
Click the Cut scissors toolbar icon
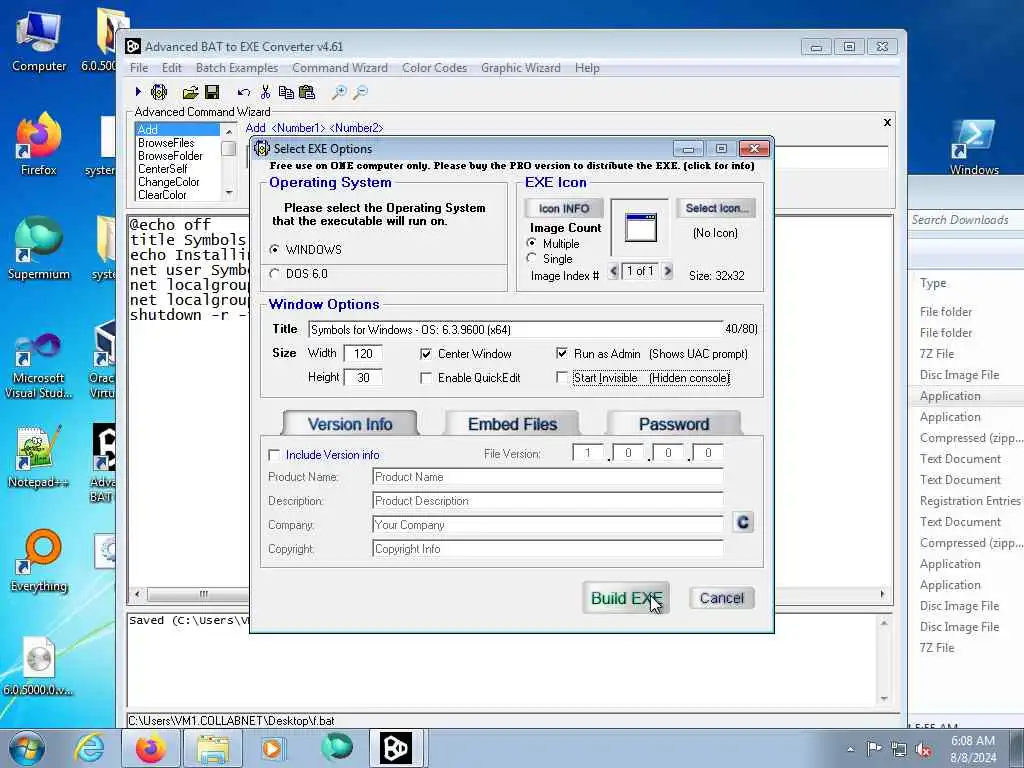click(265, 92)
